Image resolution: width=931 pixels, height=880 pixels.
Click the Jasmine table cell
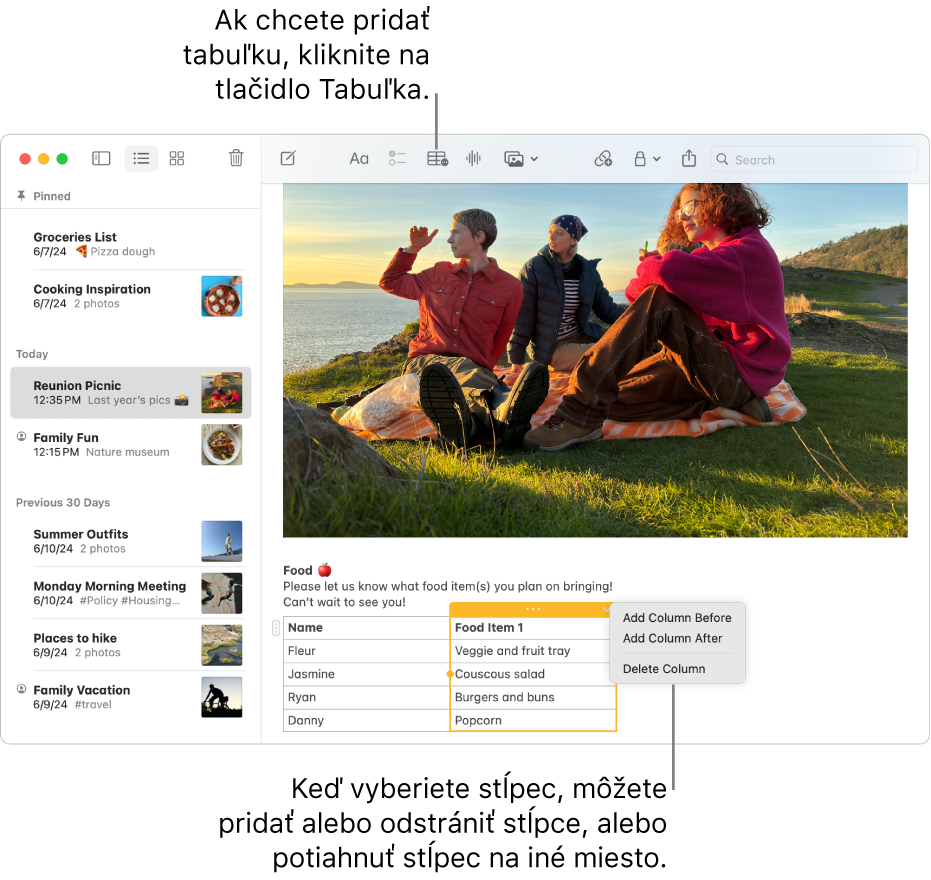click(x=366, y=674)
